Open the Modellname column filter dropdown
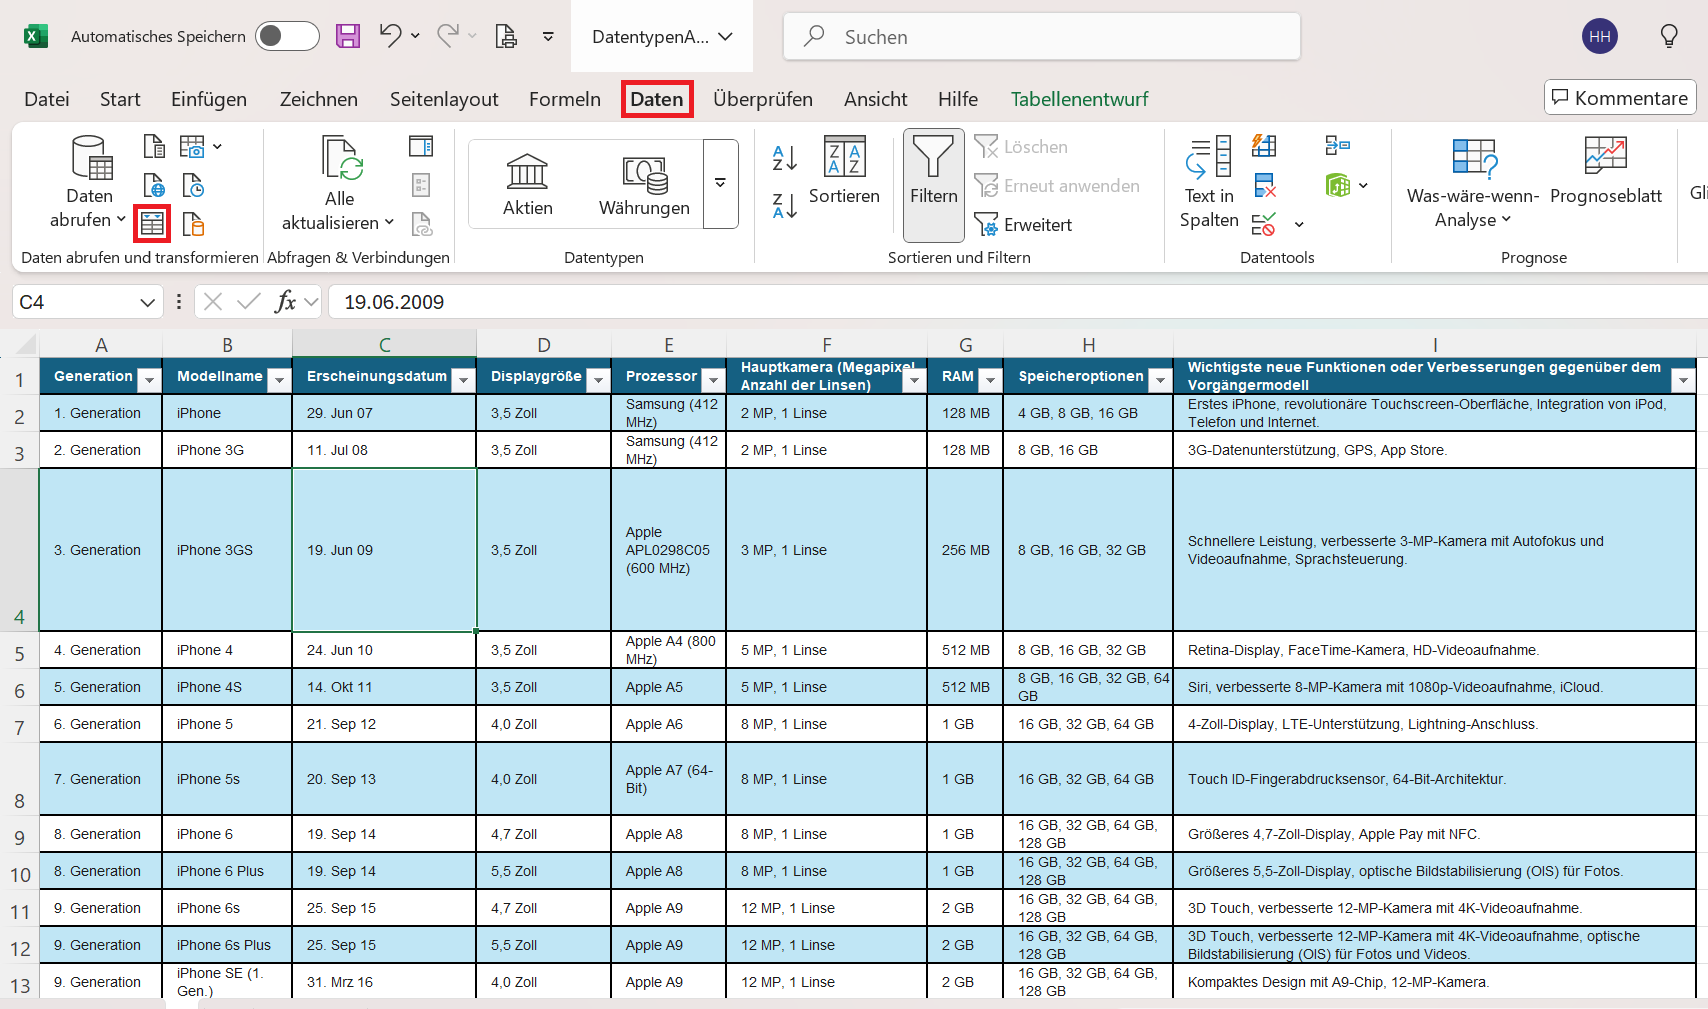The width and height of the screenshot is (1708, 1009). point(279,380)
